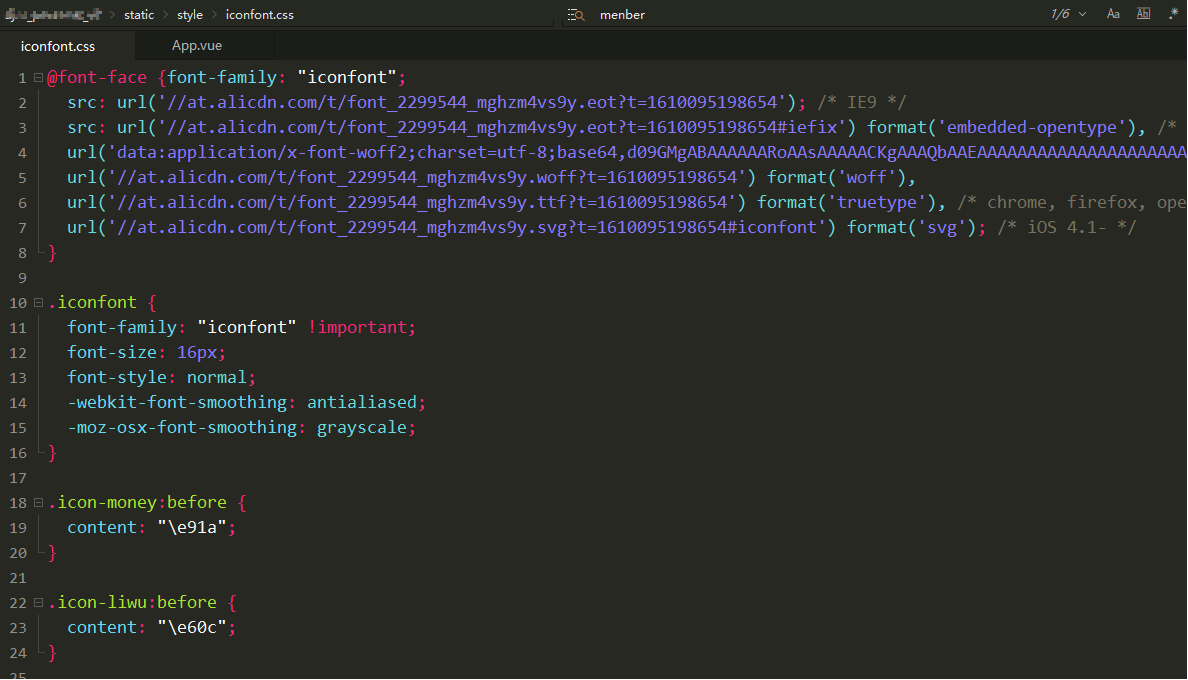Click the format('embedded-opentype') text
Screen dimensions: 1188x680
1002,127
